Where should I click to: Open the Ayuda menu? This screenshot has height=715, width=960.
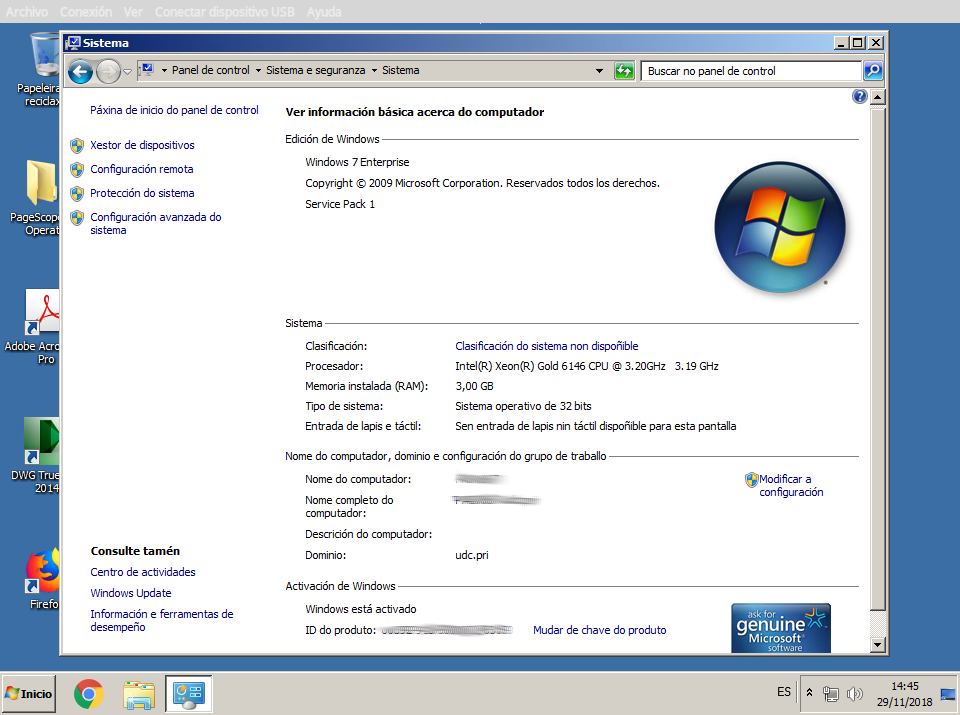[x=324, y=12]
